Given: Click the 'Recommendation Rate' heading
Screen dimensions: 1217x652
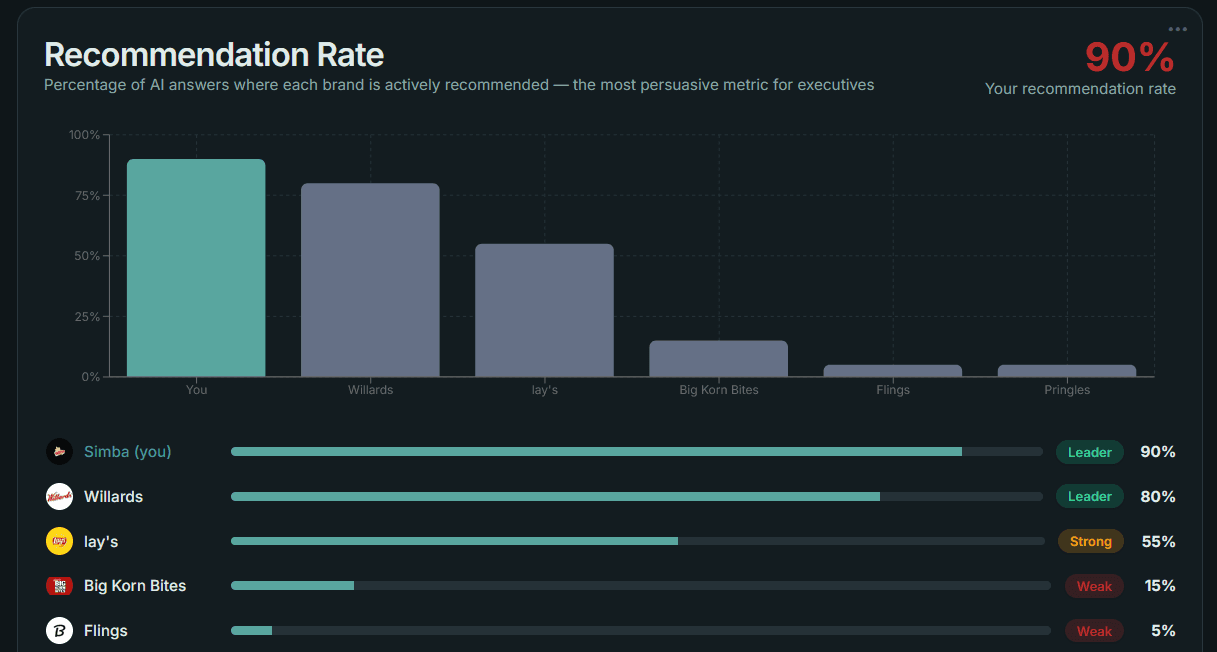Looking at the screenshot, I should click(x=214, y=54).
